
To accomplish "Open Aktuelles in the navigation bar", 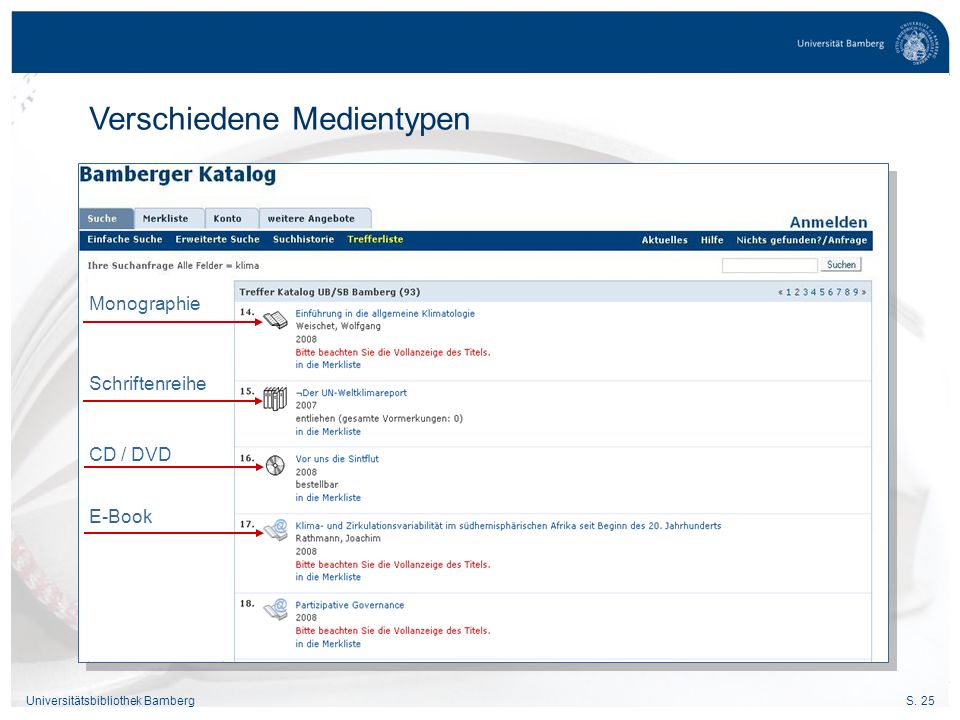I will click(664, 240).
